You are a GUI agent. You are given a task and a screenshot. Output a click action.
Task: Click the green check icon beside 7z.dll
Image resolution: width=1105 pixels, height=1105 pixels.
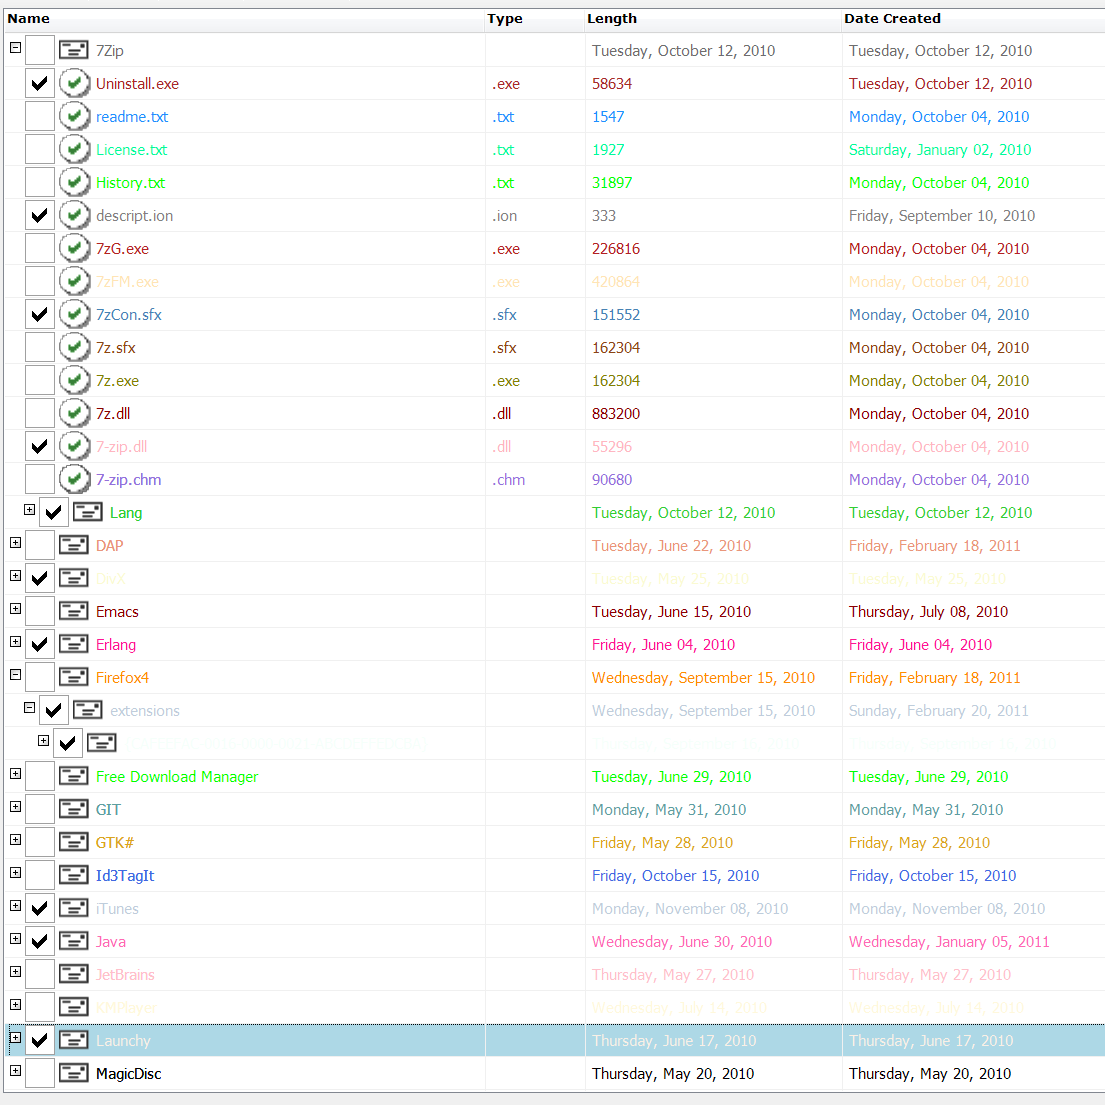(x=74, y=413)
